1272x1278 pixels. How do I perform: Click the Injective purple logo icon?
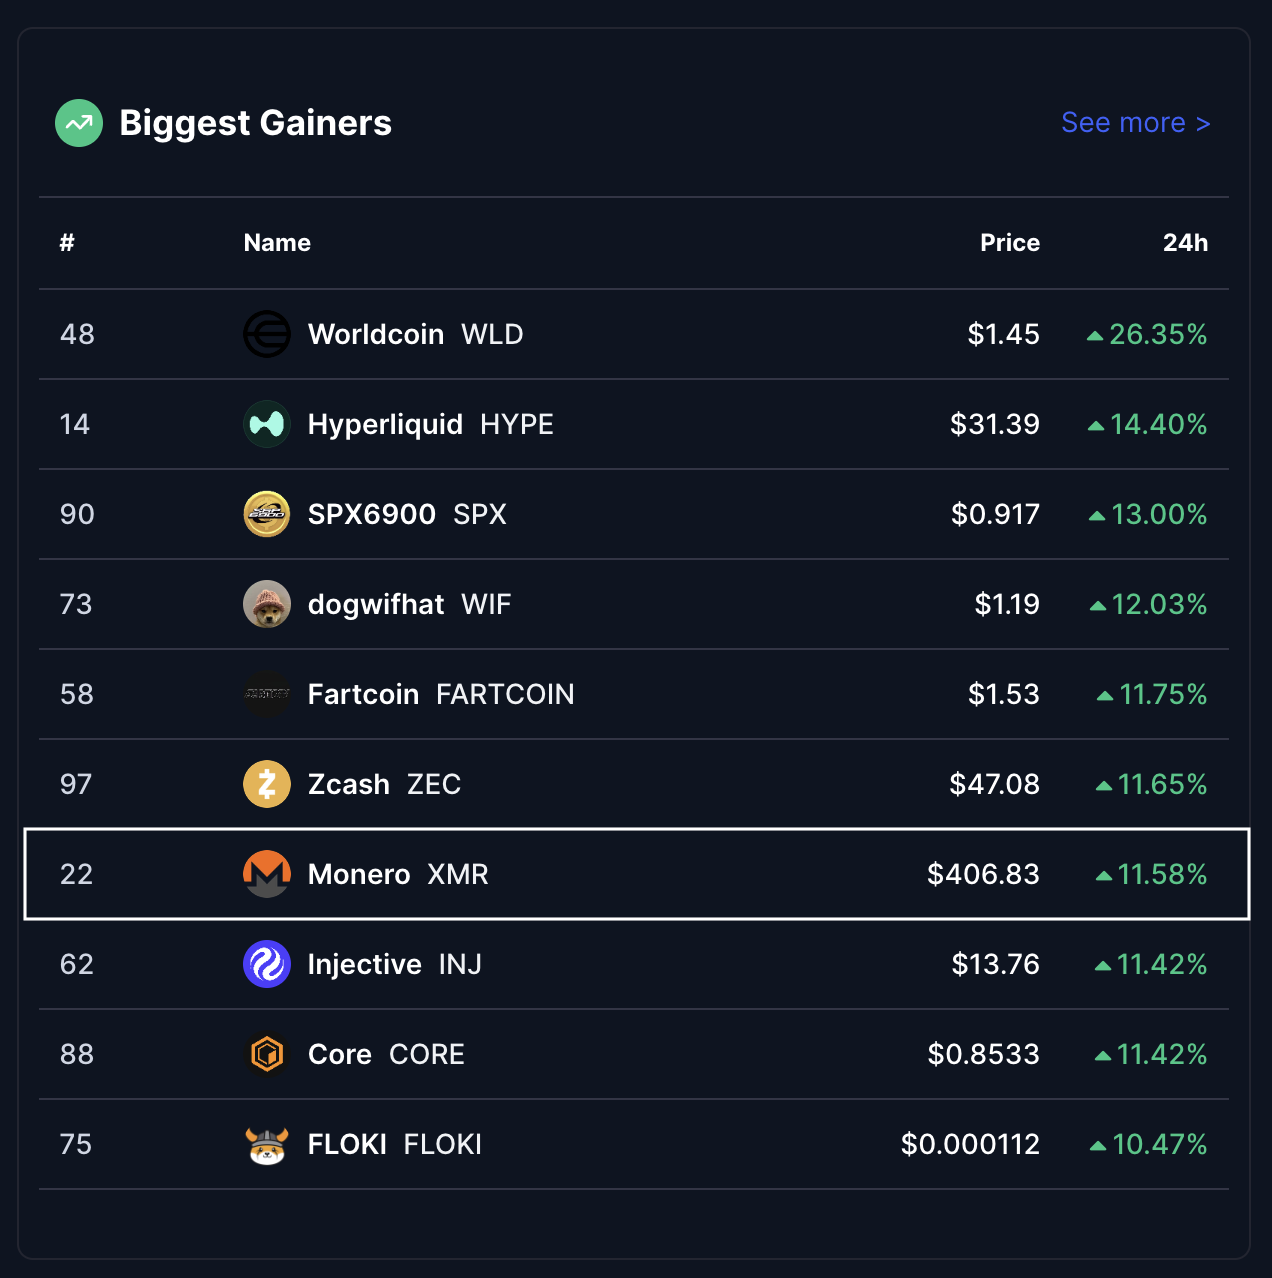coord(267,964)
